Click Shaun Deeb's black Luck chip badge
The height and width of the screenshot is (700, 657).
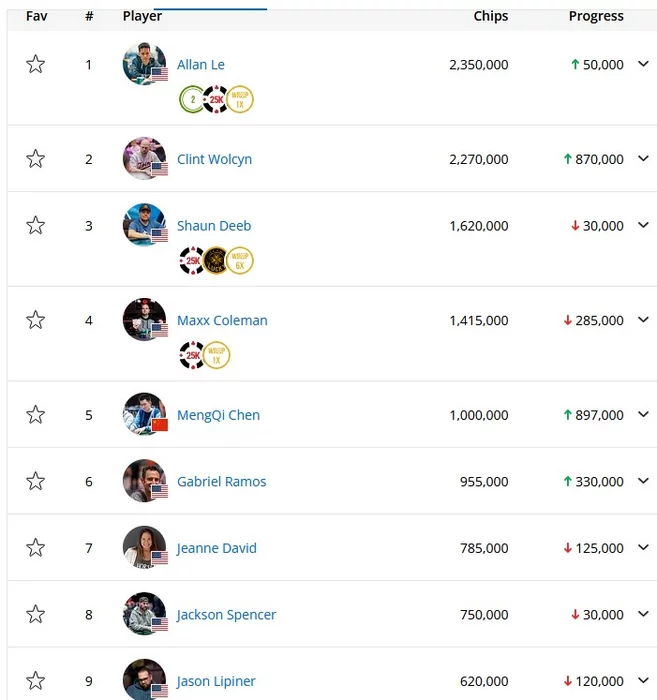(215, 261)
